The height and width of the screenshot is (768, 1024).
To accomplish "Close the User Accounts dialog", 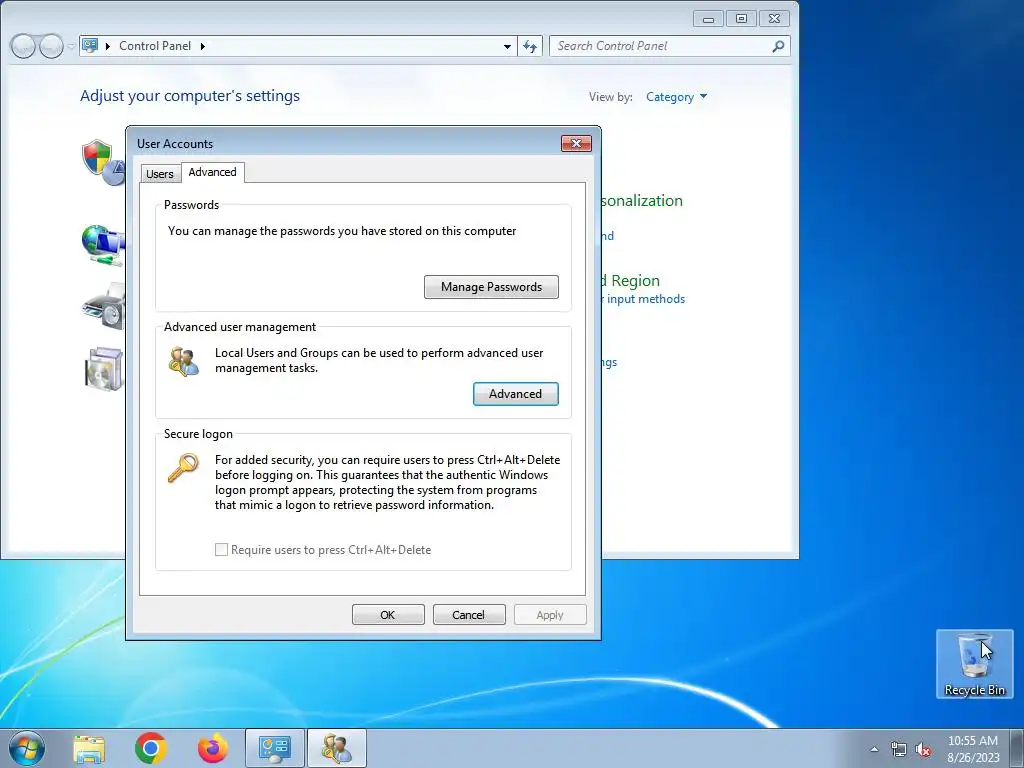I will 576,143.
